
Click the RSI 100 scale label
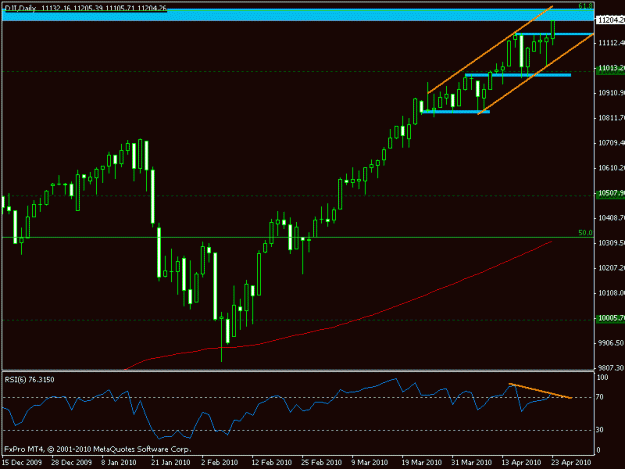(x=603, y=377)
